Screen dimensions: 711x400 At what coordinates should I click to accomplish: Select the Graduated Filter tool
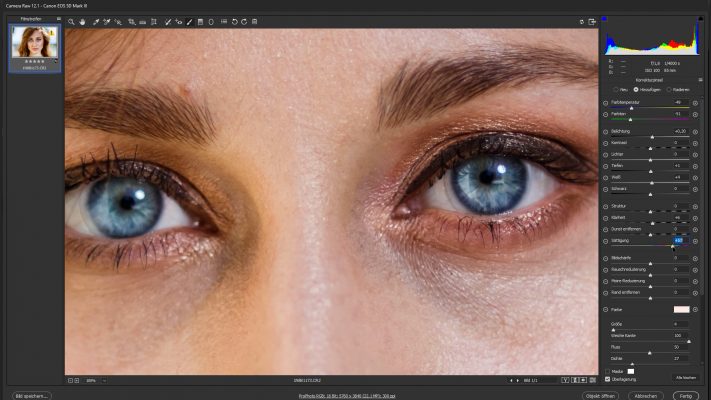tap(200, 21)
